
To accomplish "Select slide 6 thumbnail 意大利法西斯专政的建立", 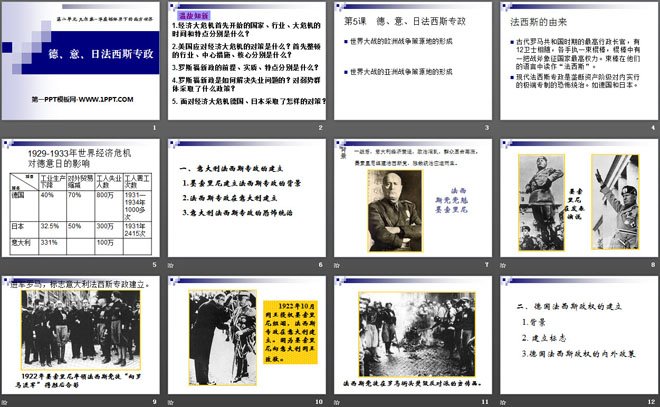I will click(247, 198).
